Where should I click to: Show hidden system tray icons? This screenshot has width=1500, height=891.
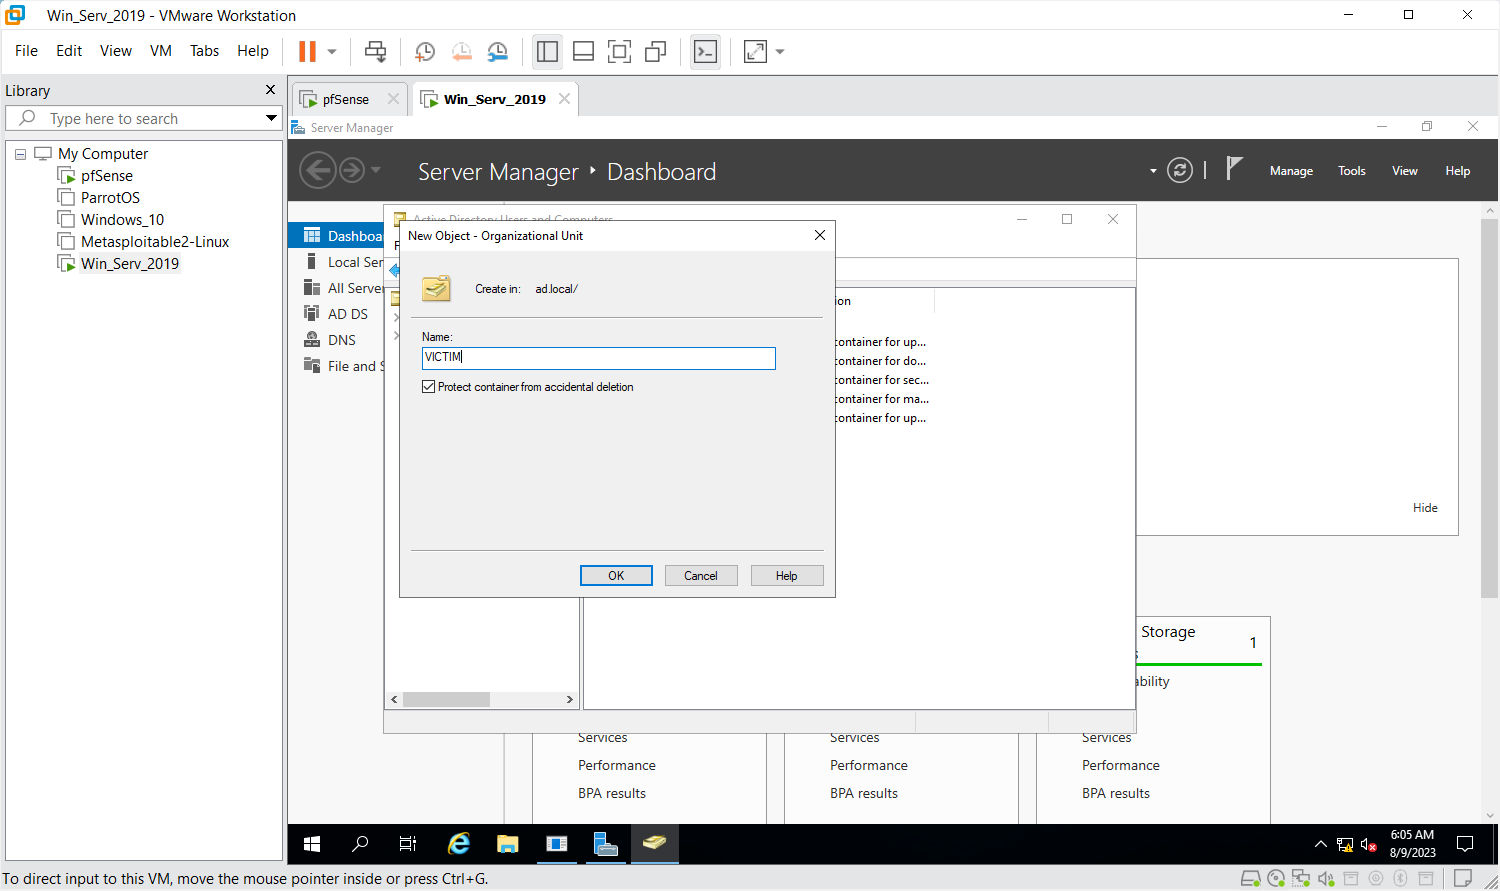[x=1320, y=845]
